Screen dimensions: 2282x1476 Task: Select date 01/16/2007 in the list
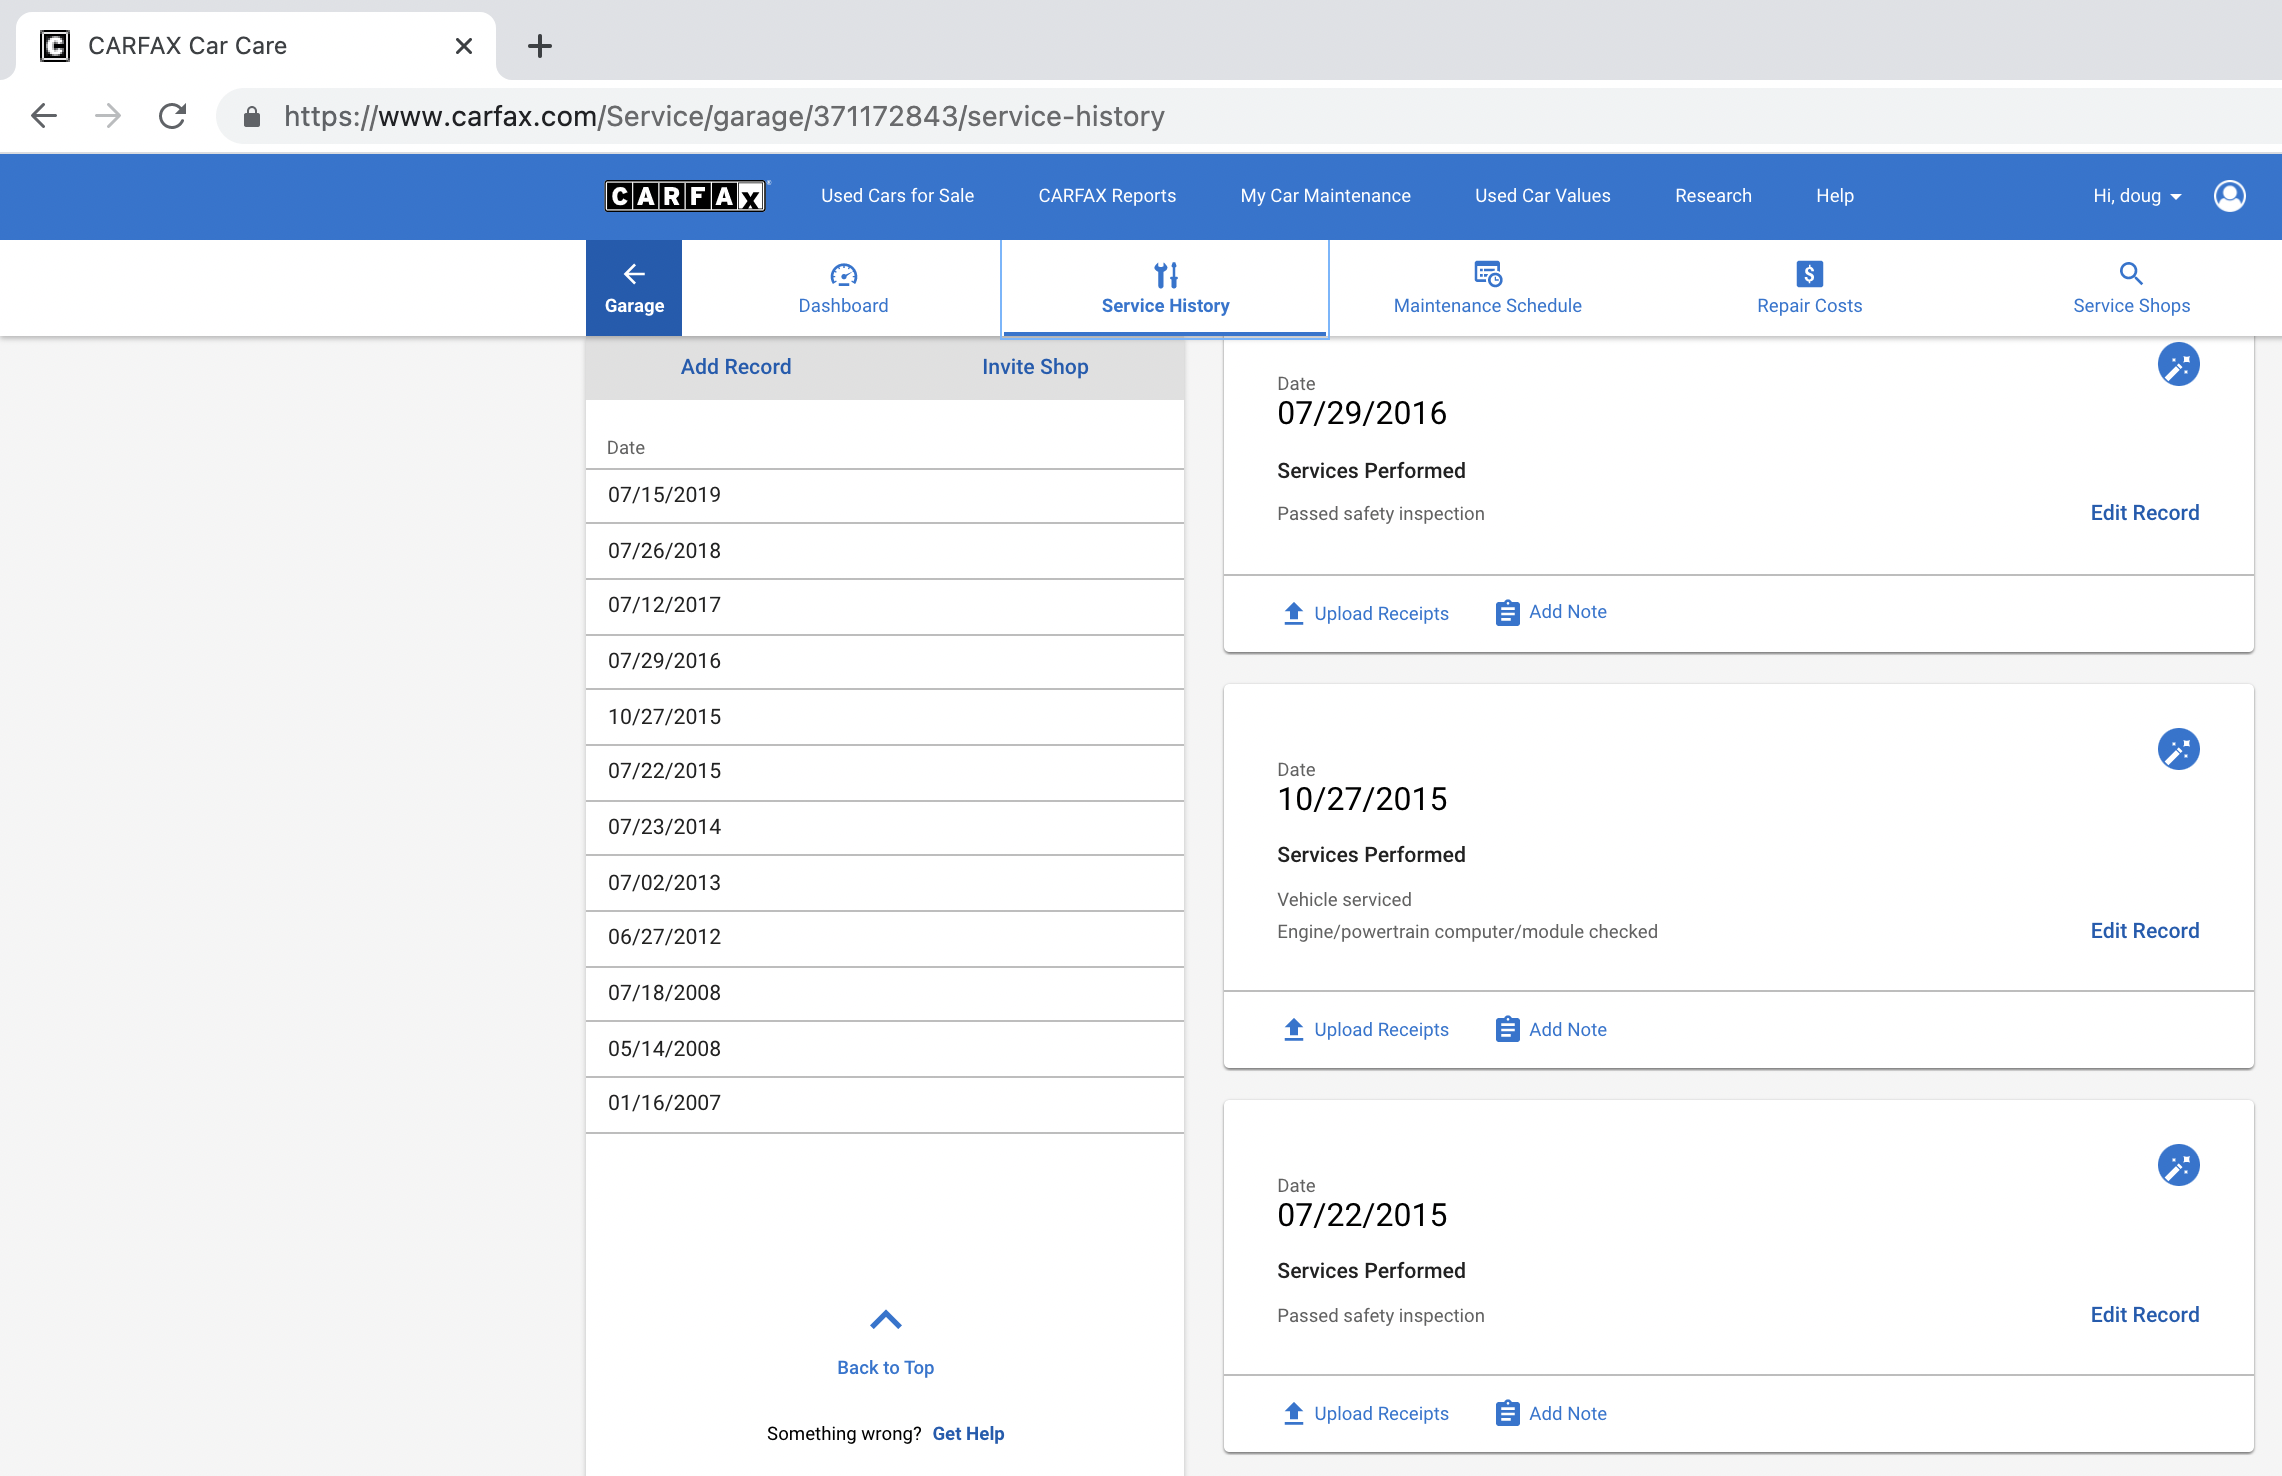pyautogui.click(x=885, y=1103)
